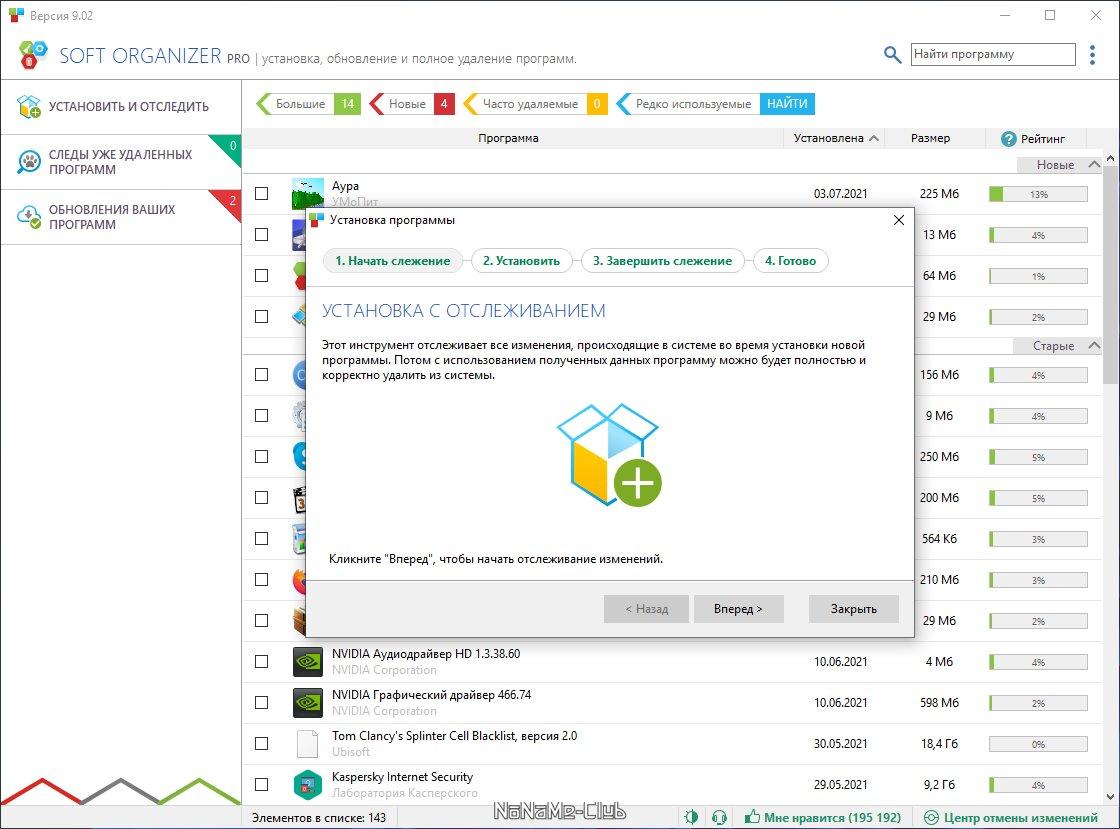Switch to wizard step '2. Установить'
The image size is (1120, 829).
(522, 261)
